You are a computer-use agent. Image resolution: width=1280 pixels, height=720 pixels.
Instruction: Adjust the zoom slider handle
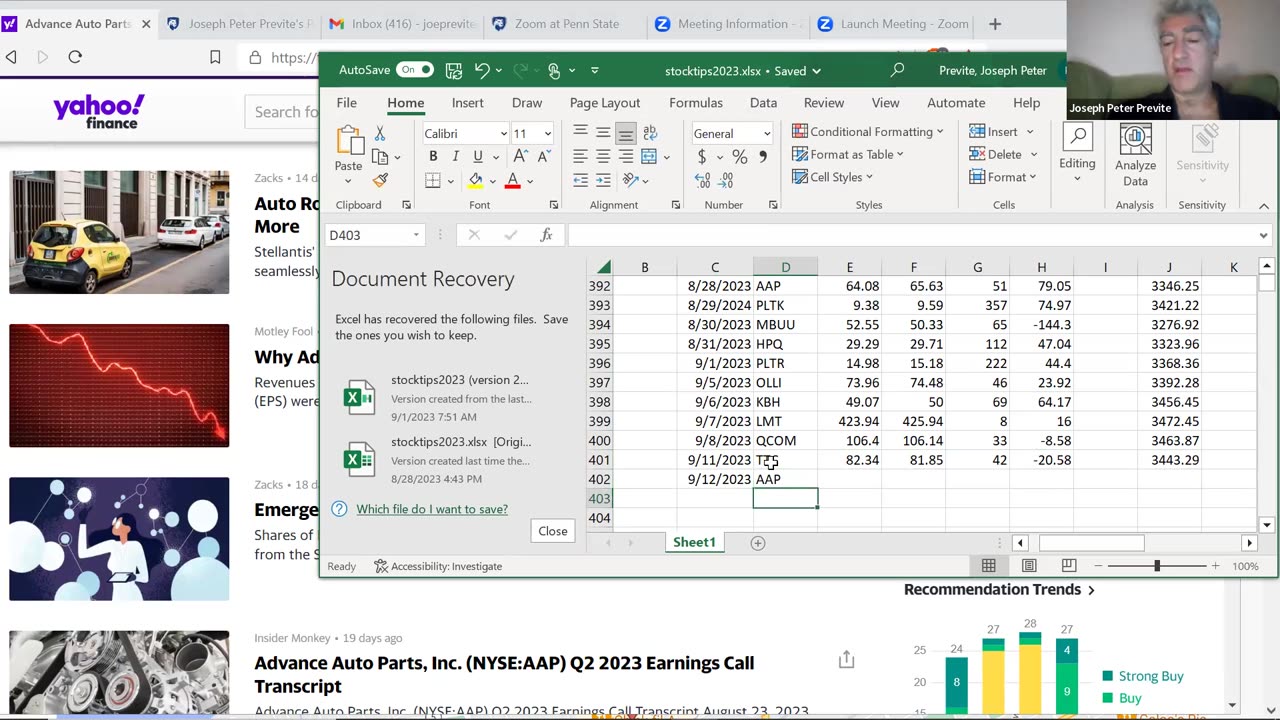click(1157, 566)
